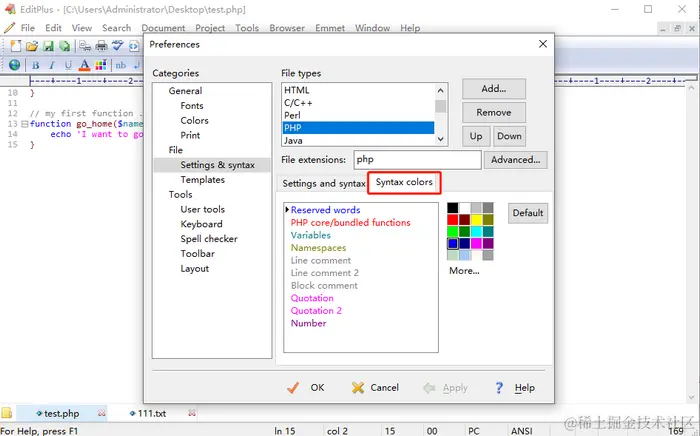Select Layout in the Categories tree
Screen dimensions: 700x436
[x=195, y=269]
